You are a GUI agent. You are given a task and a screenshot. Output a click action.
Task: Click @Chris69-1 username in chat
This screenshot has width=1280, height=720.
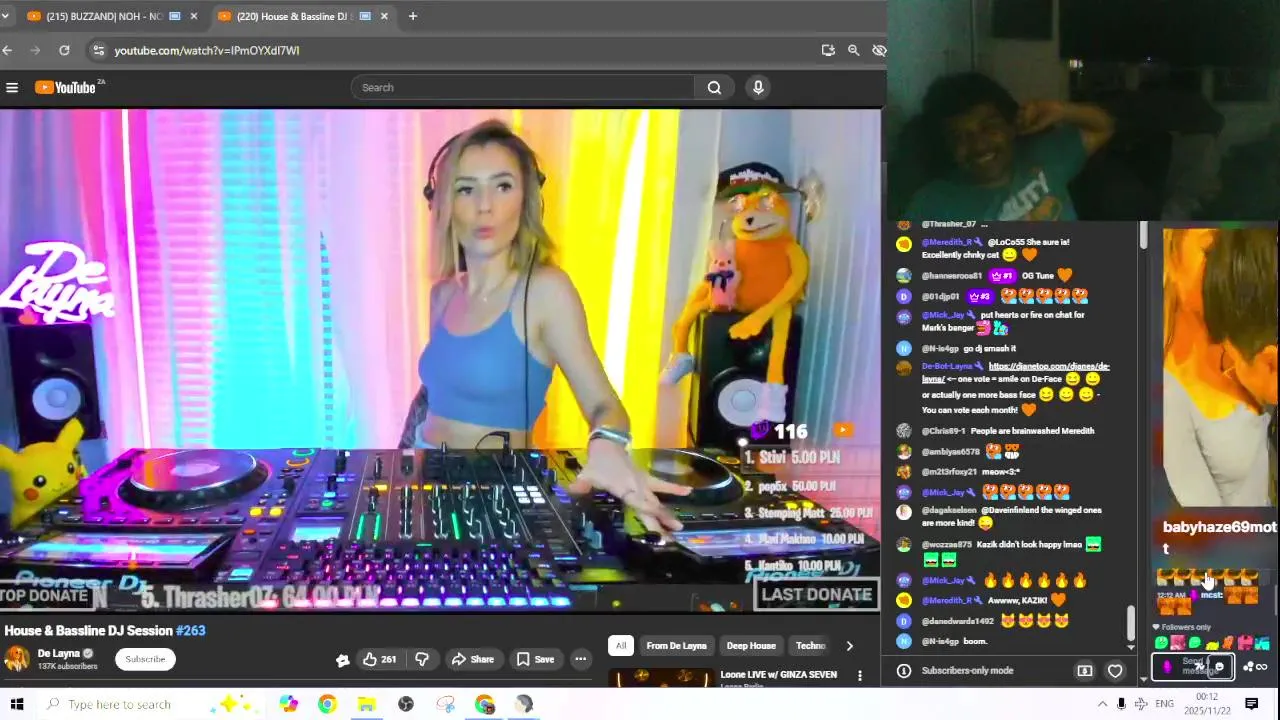coord(943,431)
